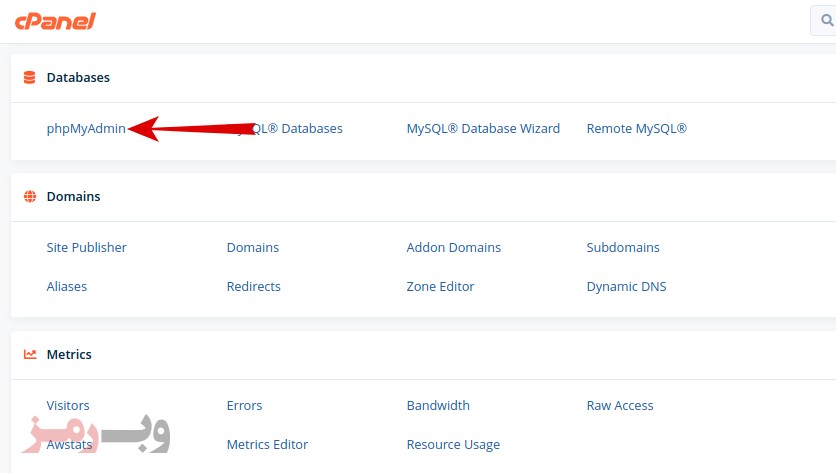The width and height of the screenshot is (836, 473).
Task: Click the Databases section stack icon
Action: coord(29,77)
